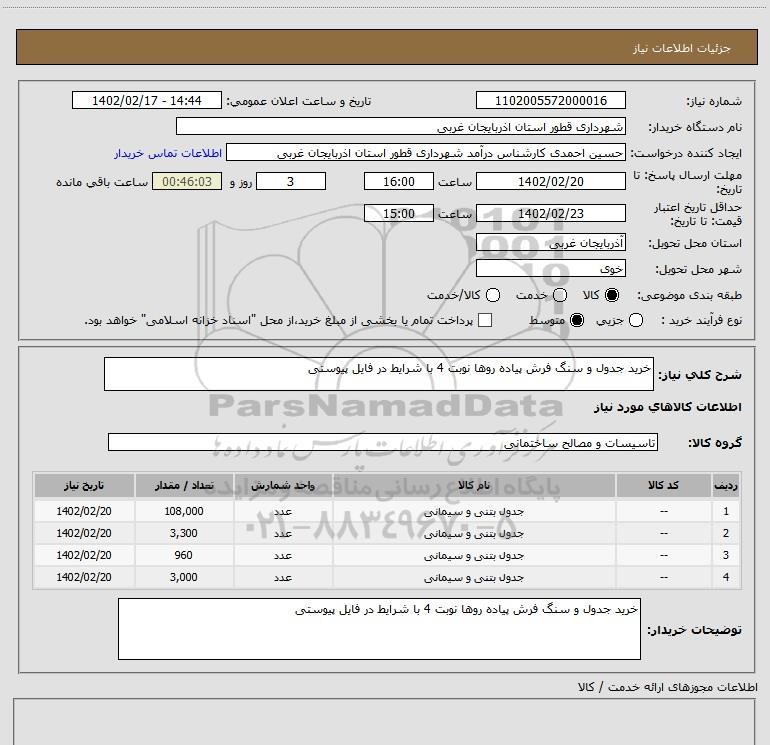Click the buyer organization name field
Image resolution: width=770 pixels, height=745 pixels.
coord(401,127)
